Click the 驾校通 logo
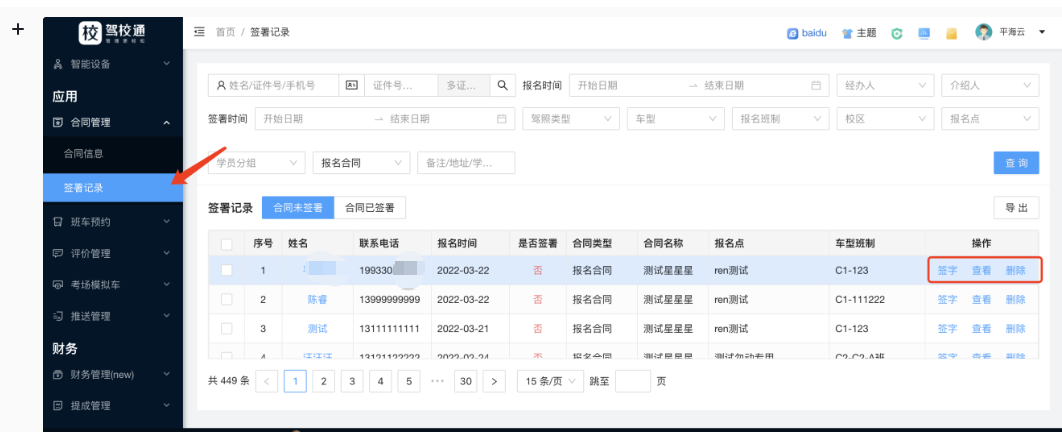This screenshot has width=1062, height=432. tap(112, 32)
